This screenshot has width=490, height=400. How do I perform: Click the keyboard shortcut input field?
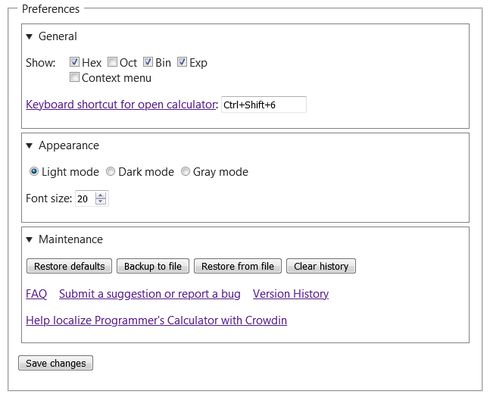pos(264,105)
